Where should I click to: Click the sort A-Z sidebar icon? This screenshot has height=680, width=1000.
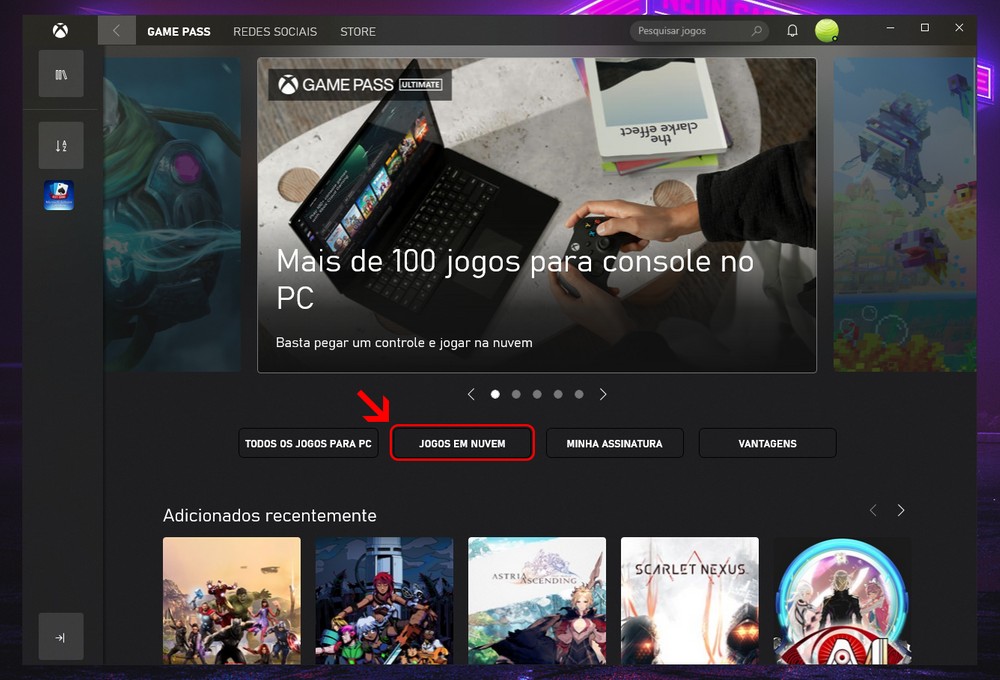[x=60, y=146]
